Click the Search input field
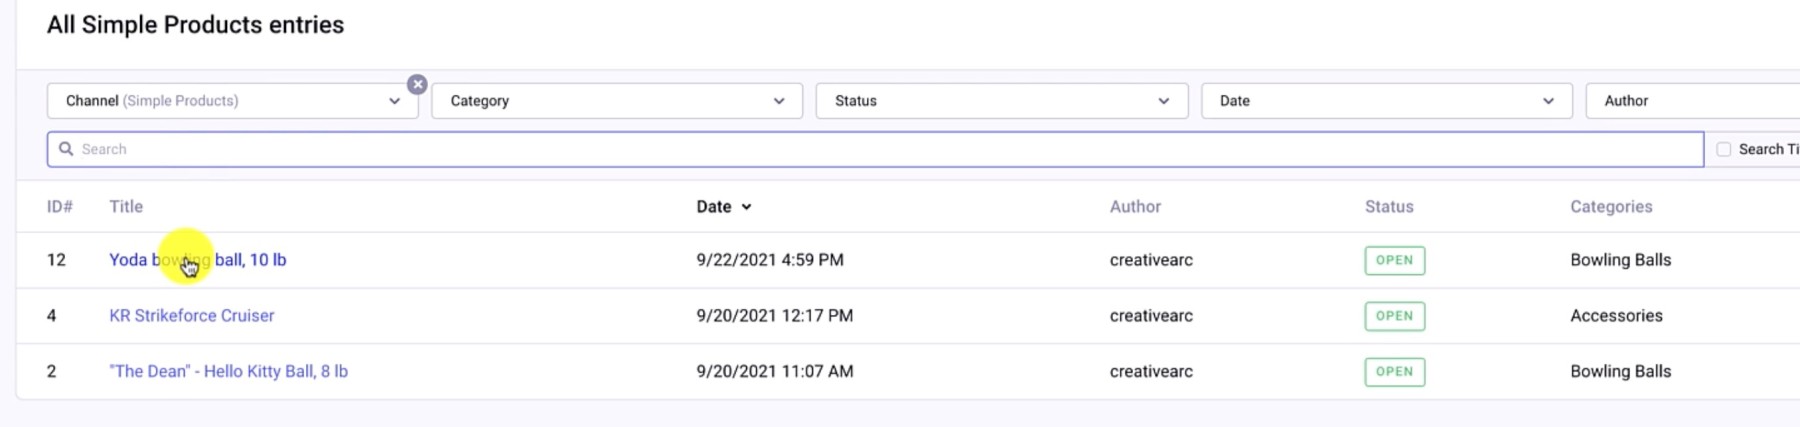Image resolution: width=1800 pixels, height=427 pixels. (x=880, y=149)
